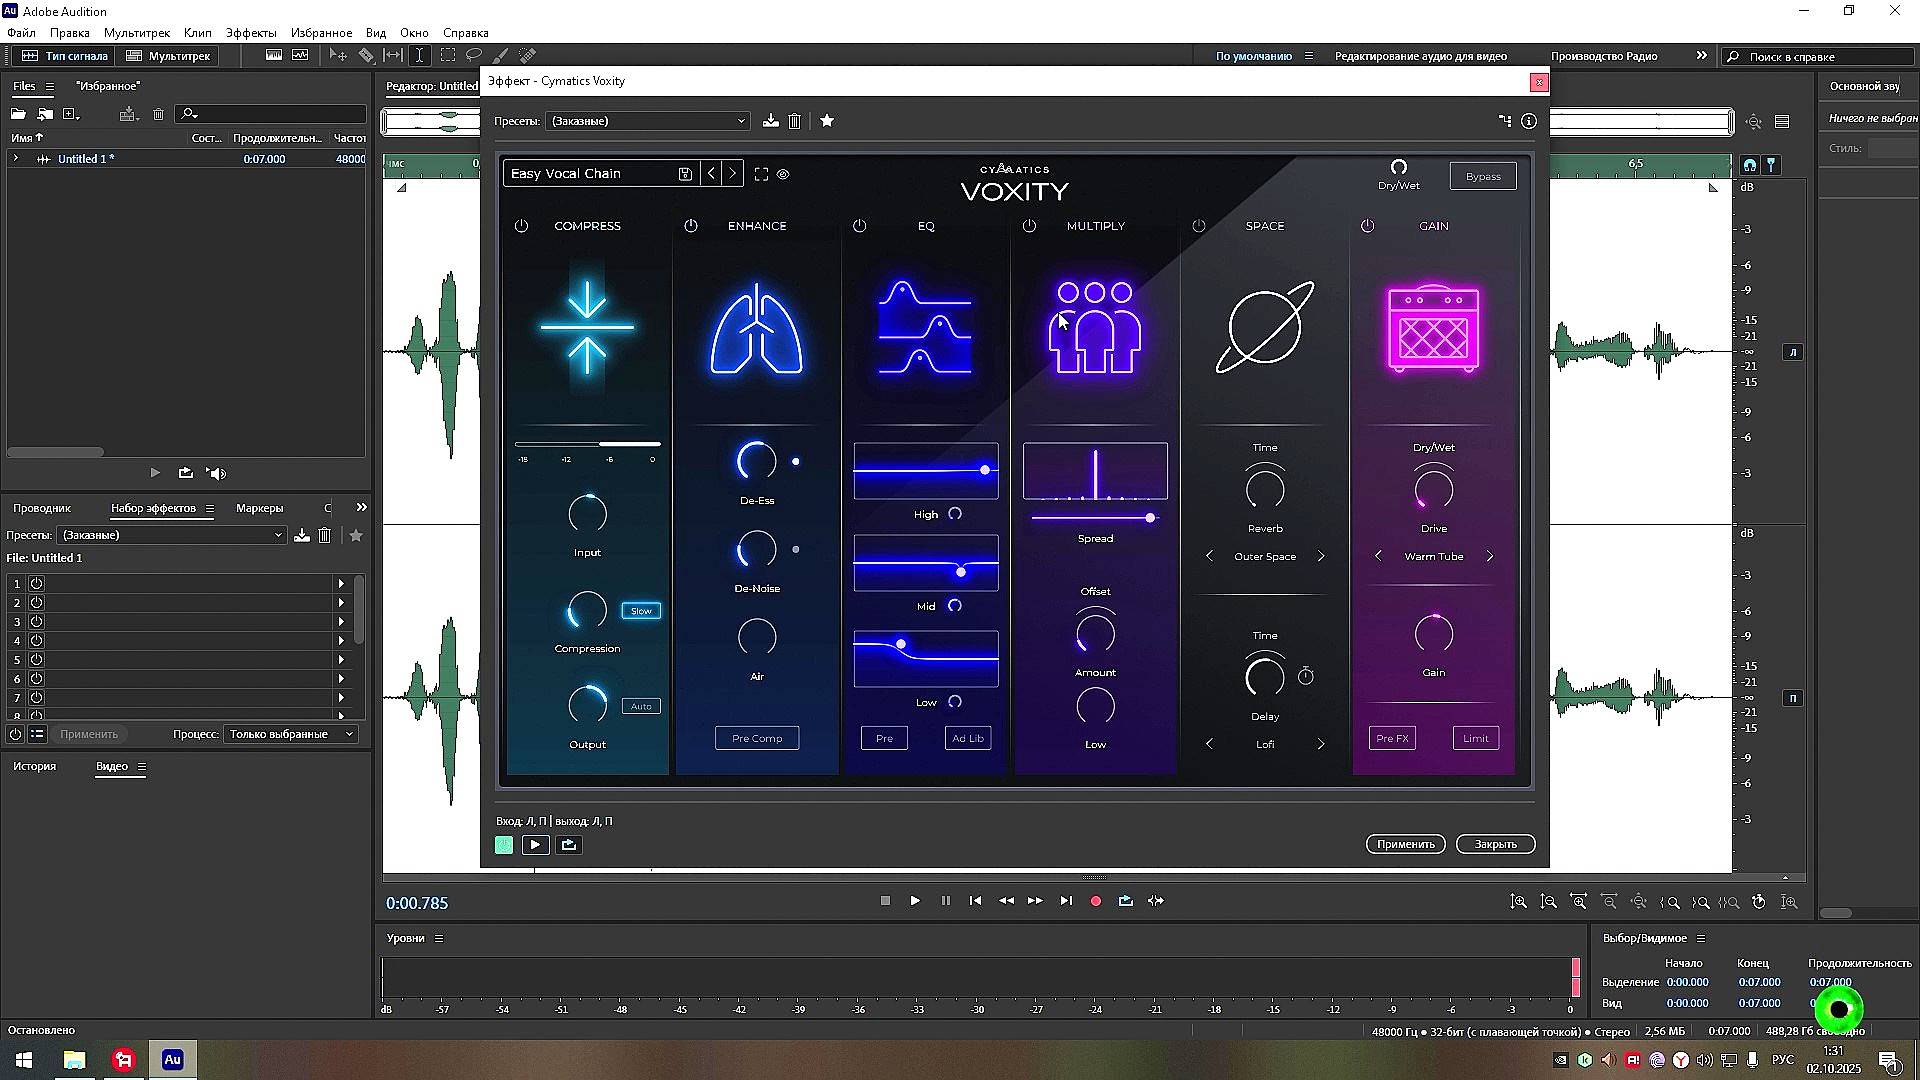
Task: Save the Easy Vocal Chain preset
Action: pyautogui.click(x=685, y=174)
